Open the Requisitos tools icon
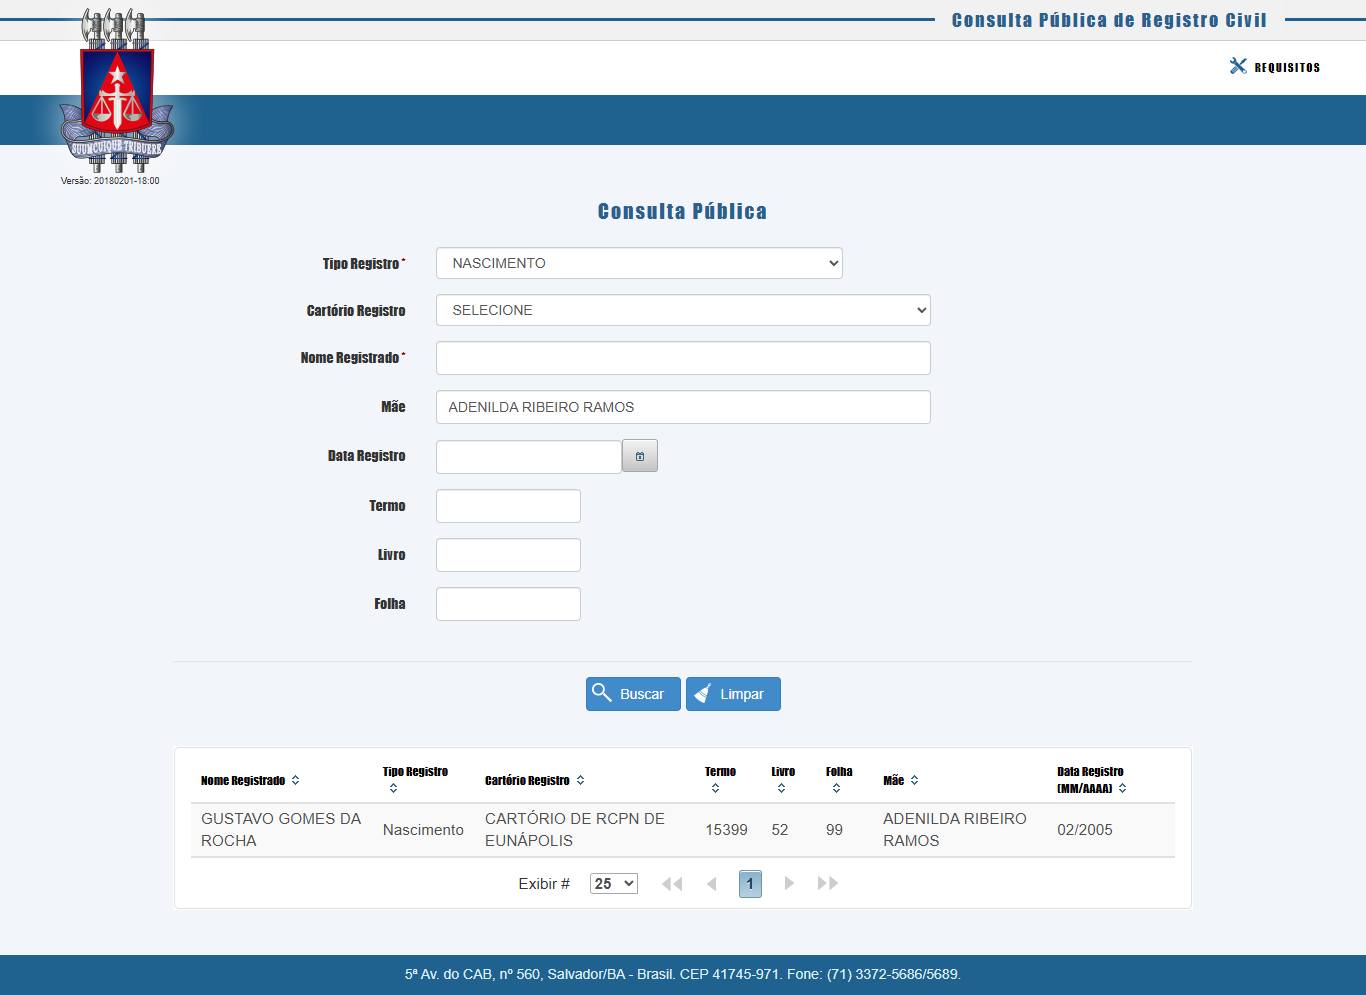The height and width of the screenshot is (995, 1366). (x=1238, y=66)
